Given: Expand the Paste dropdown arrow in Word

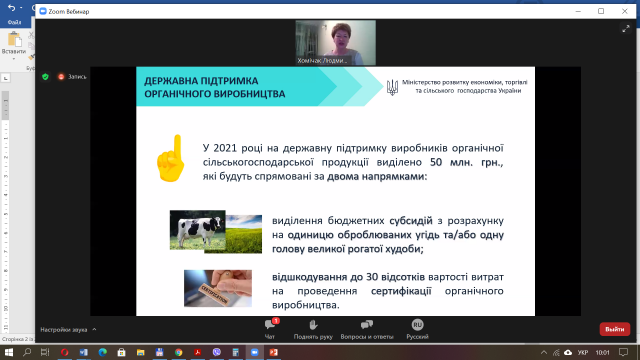Looking at the screenshot, I should click(x=14, y=59).
